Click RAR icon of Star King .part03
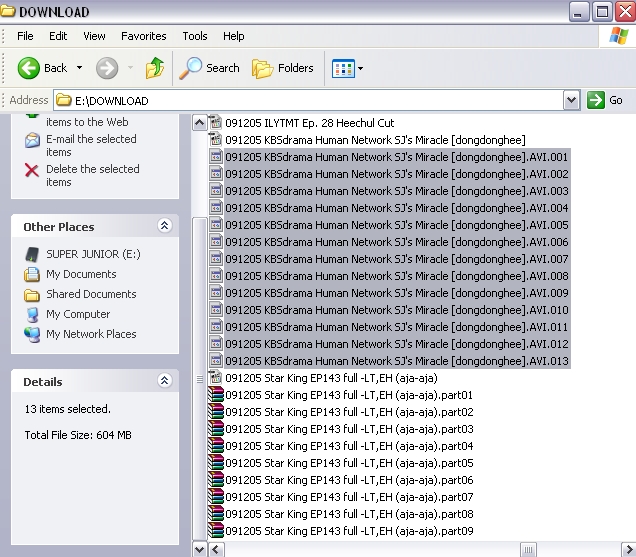 (x=216, y=429)
